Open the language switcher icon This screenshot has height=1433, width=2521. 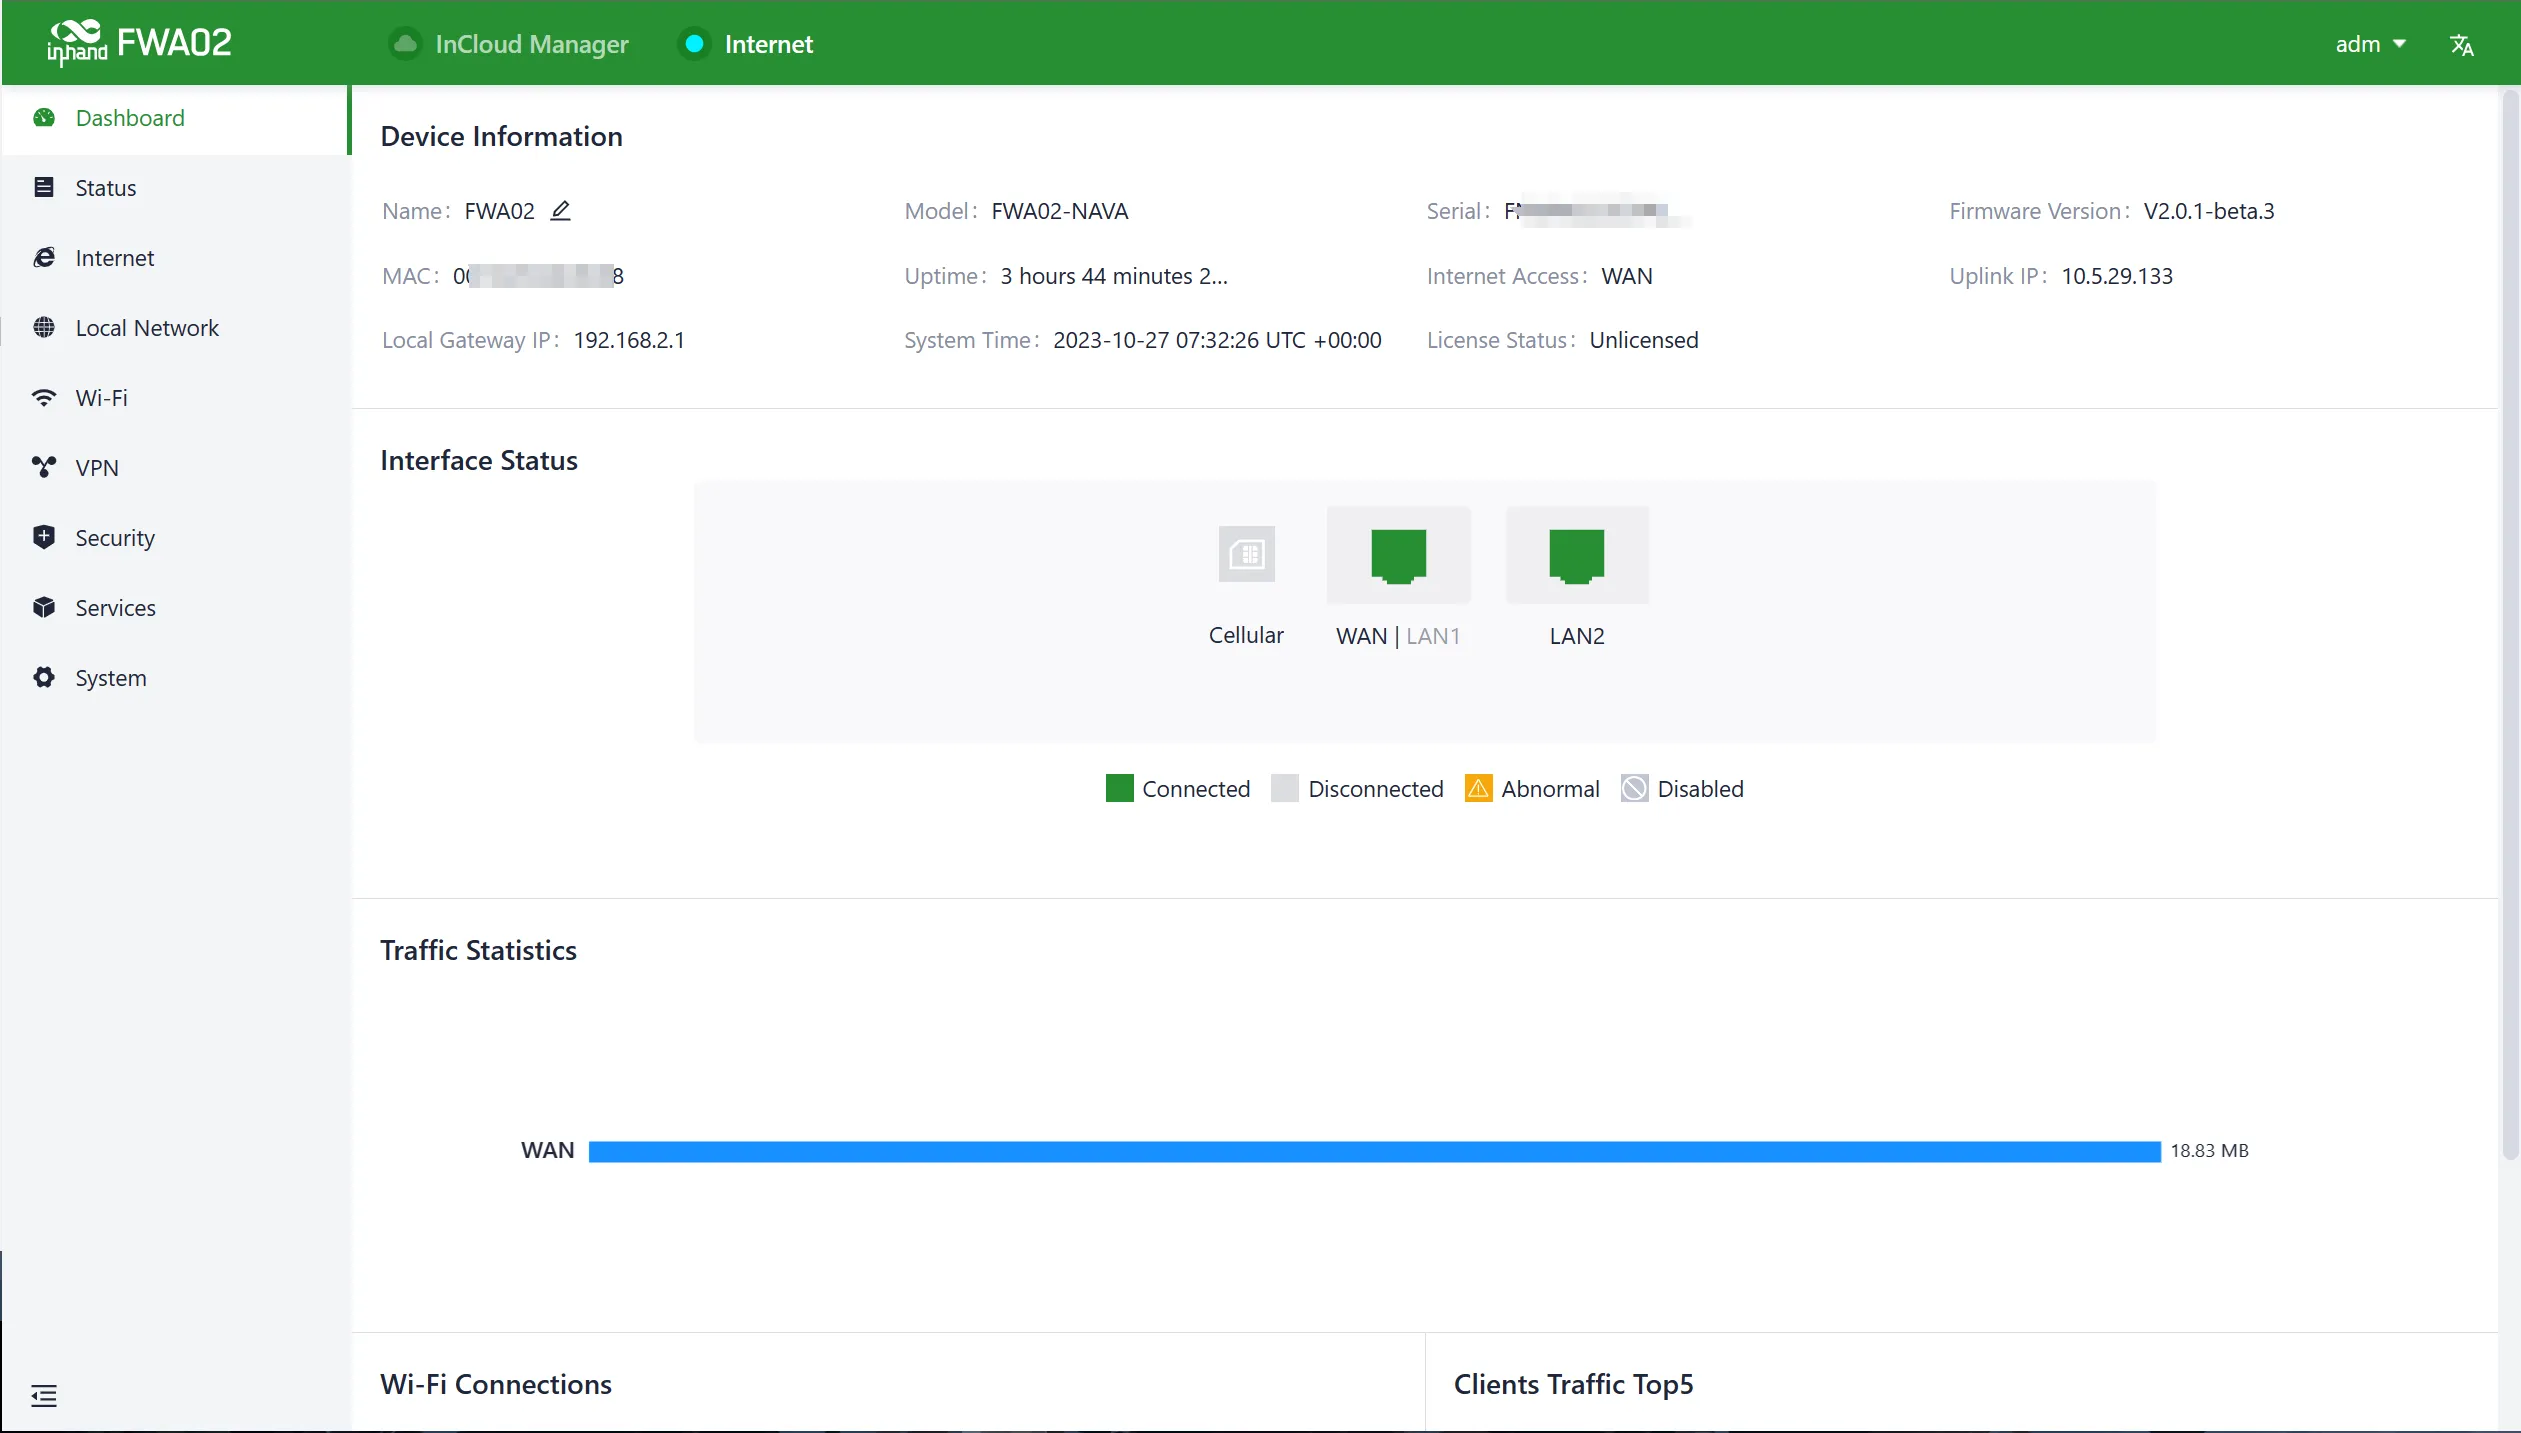(x=2461, y=45)
